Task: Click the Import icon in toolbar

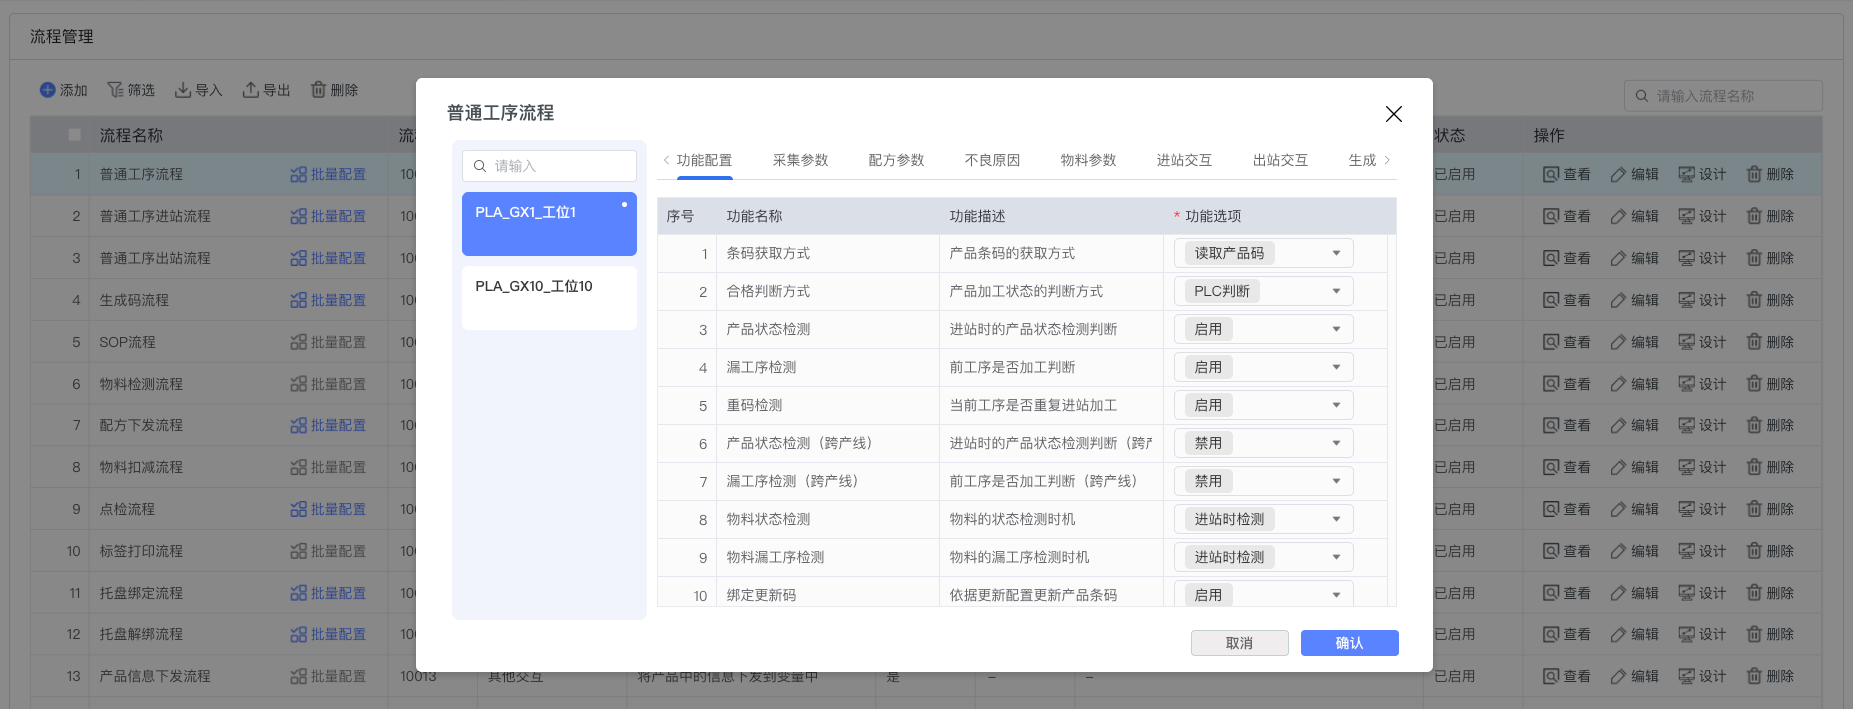Action: 183,90
